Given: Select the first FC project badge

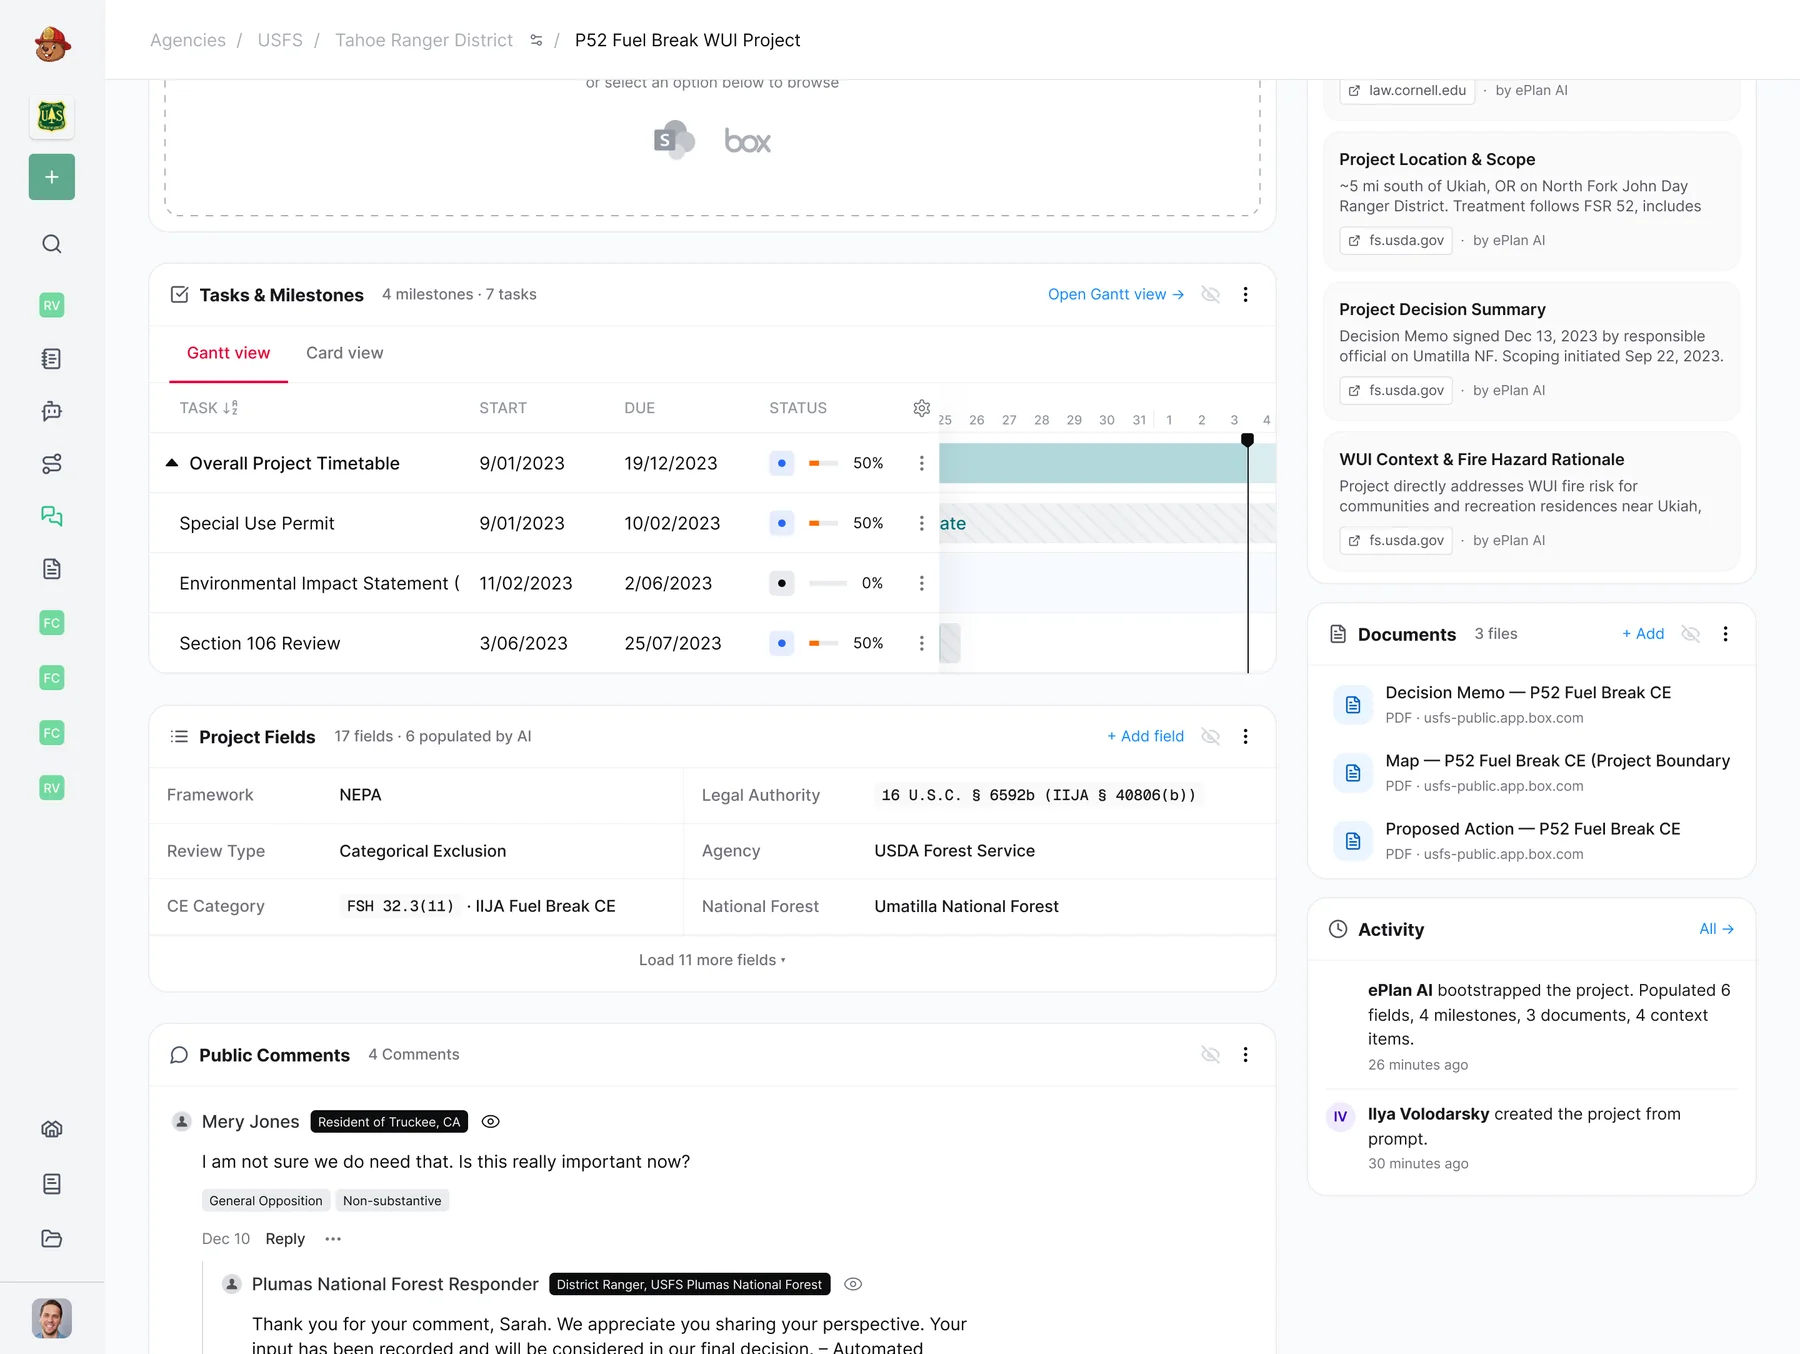Looking at the screenshot, I should [52, 623].
